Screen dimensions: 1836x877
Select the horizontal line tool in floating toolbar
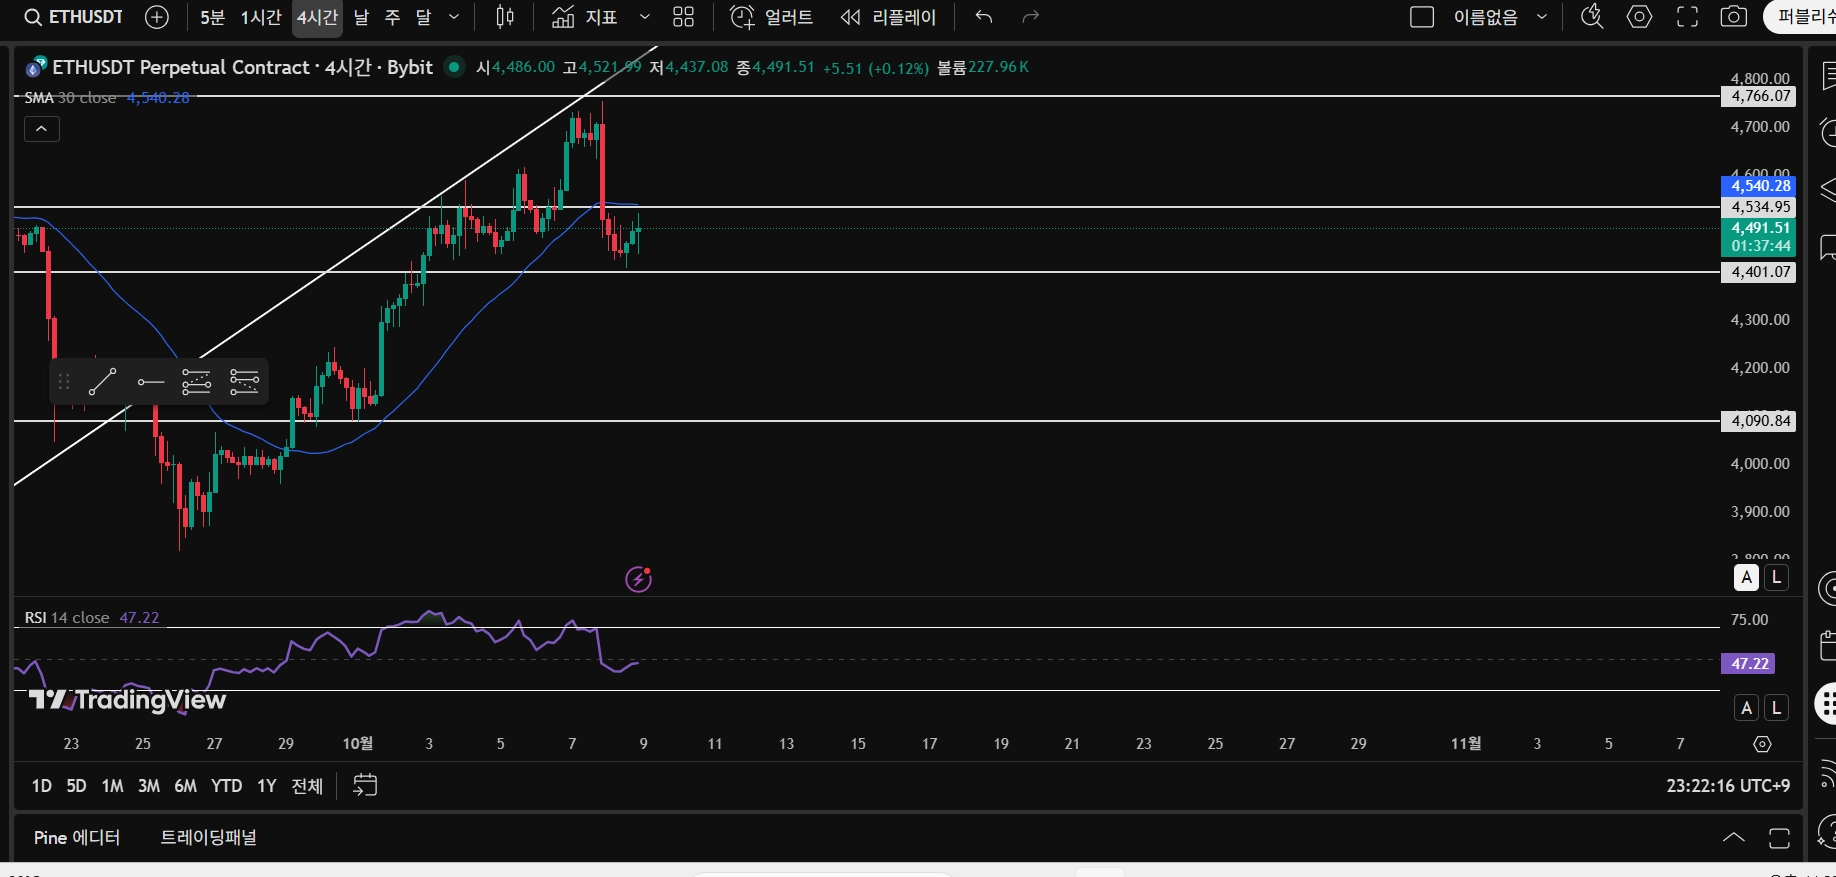coord(151,381)
